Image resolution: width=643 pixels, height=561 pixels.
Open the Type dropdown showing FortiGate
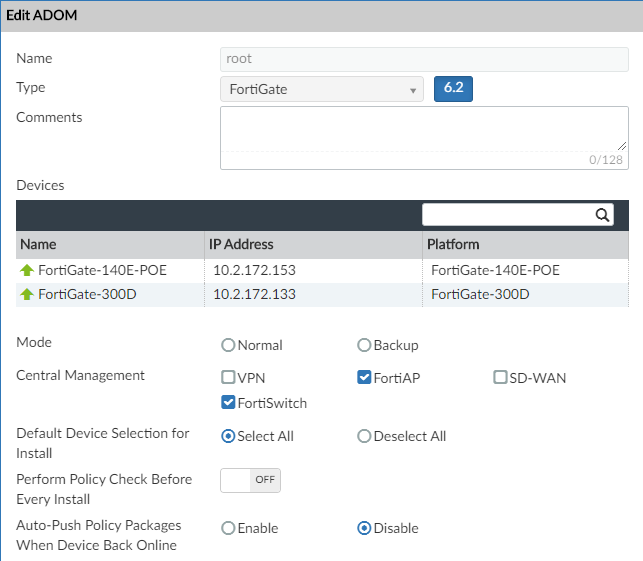pyautogui.click(x=321, y=90)
